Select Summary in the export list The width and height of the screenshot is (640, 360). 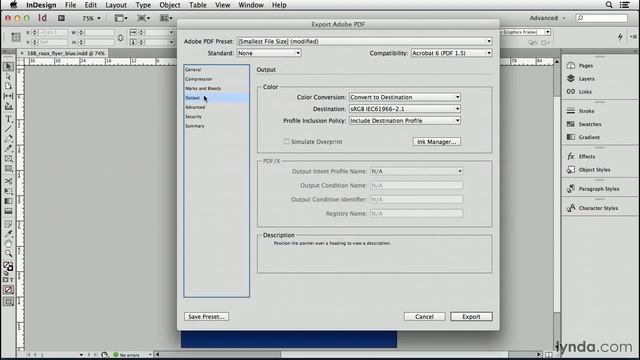coord(195,126)
